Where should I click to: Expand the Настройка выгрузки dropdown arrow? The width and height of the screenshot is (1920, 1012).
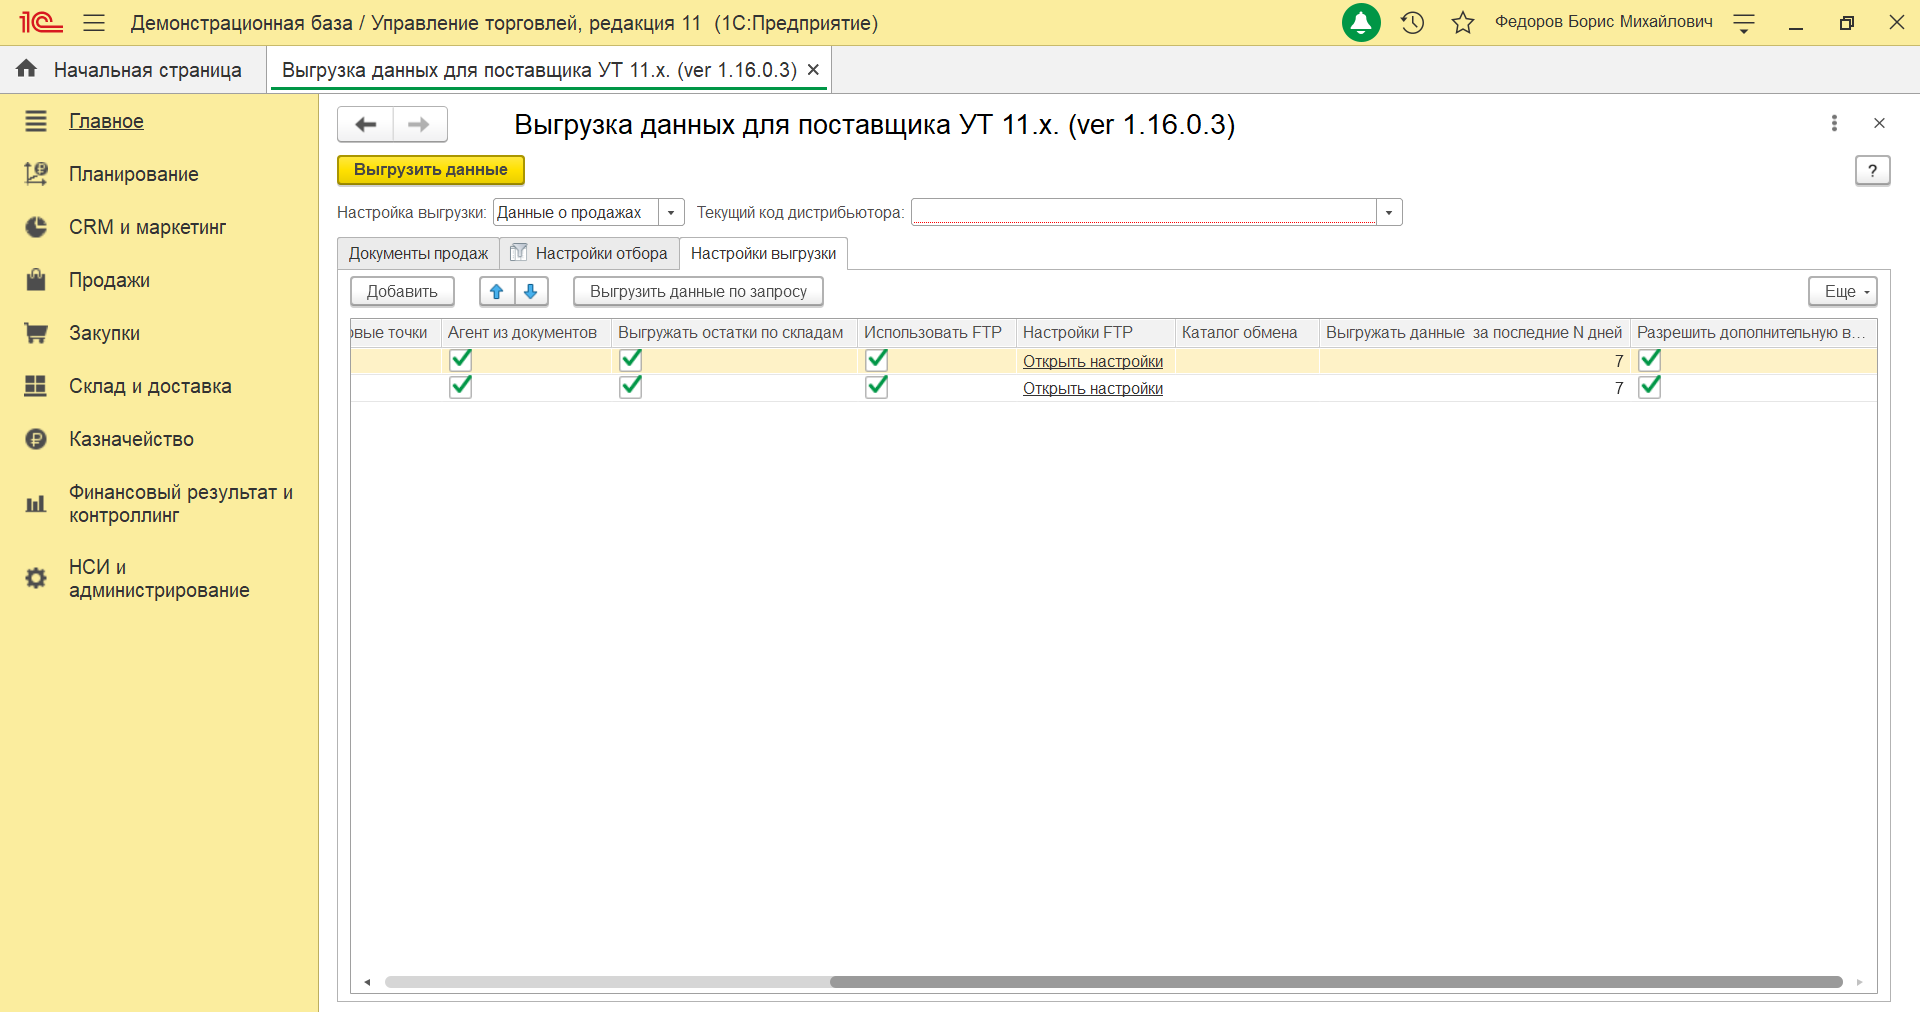[671, 212]
